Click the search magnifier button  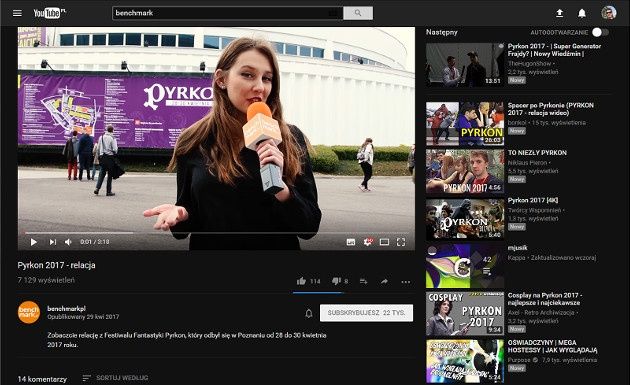pyautogui.click(x=358, y=13)
